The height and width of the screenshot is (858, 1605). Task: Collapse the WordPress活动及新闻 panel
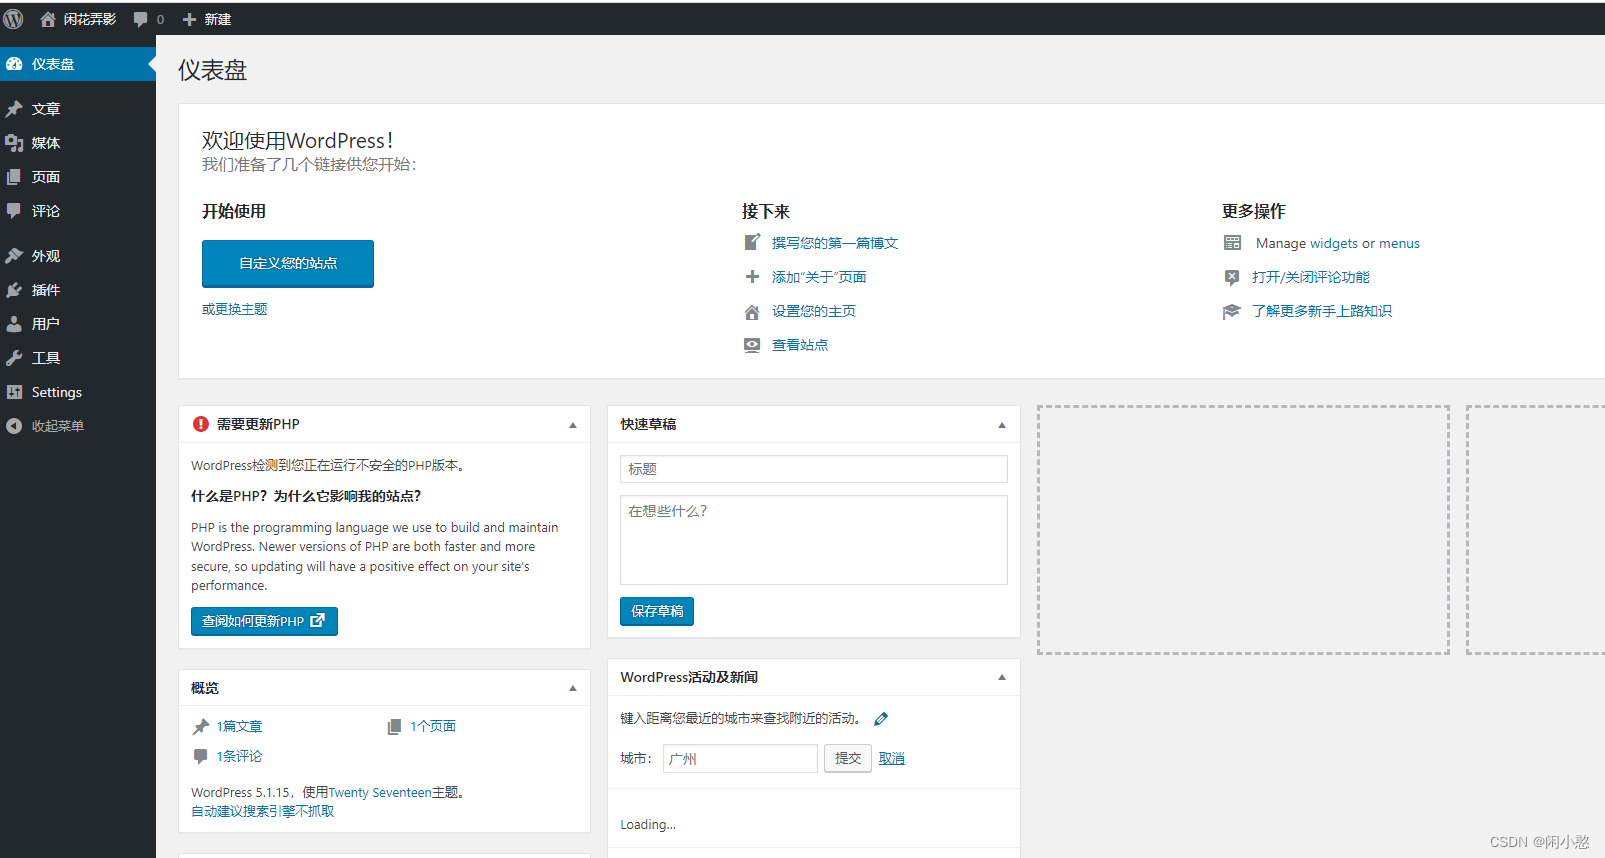[x=1002, y=677]
